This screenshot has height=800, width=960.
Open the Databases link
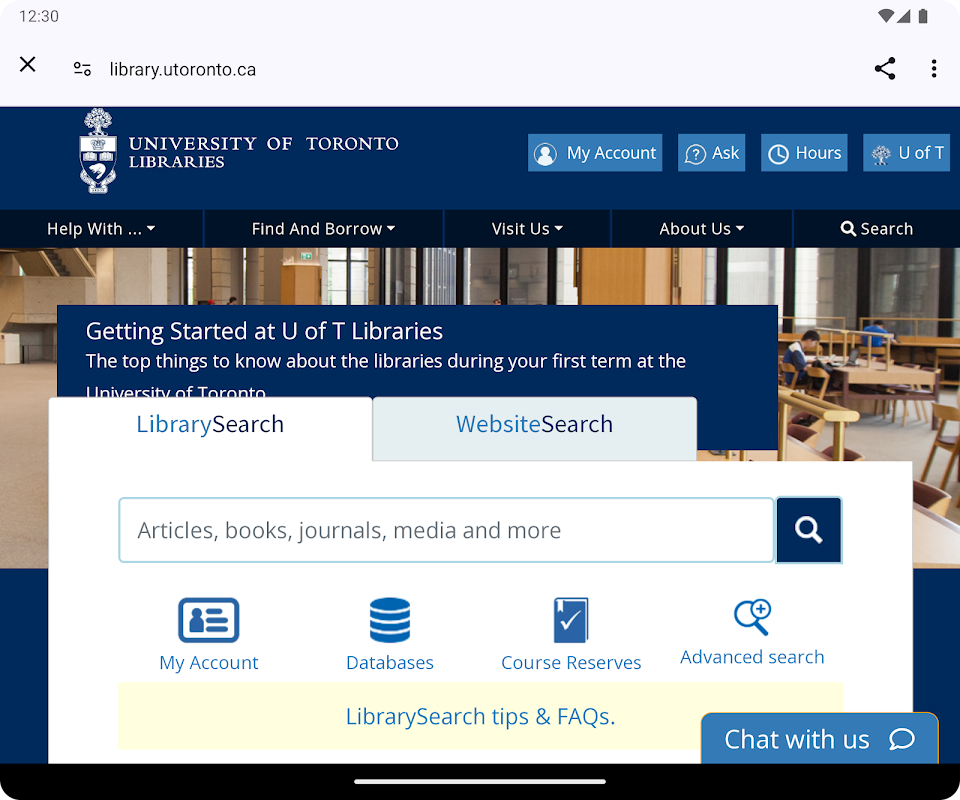pos(390,663)
